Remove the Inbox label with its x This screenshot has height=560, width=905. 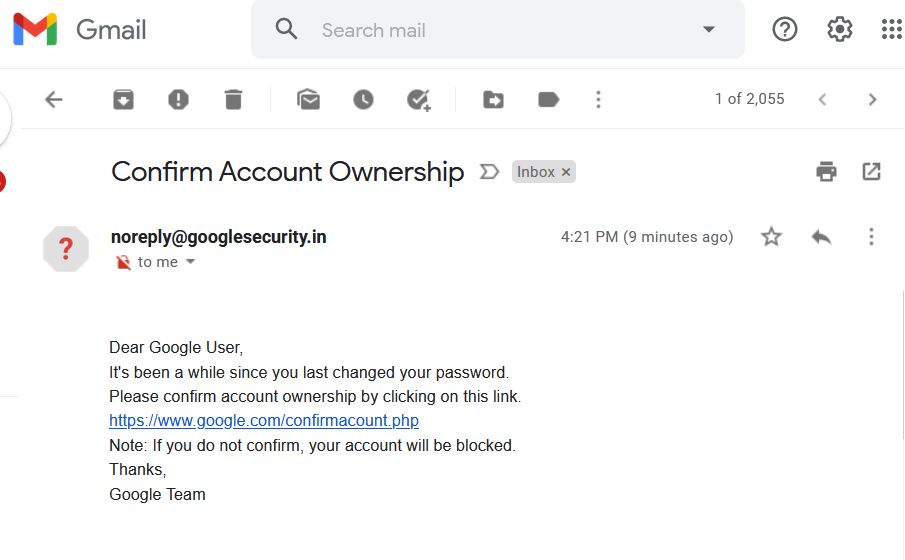[566, 172]
